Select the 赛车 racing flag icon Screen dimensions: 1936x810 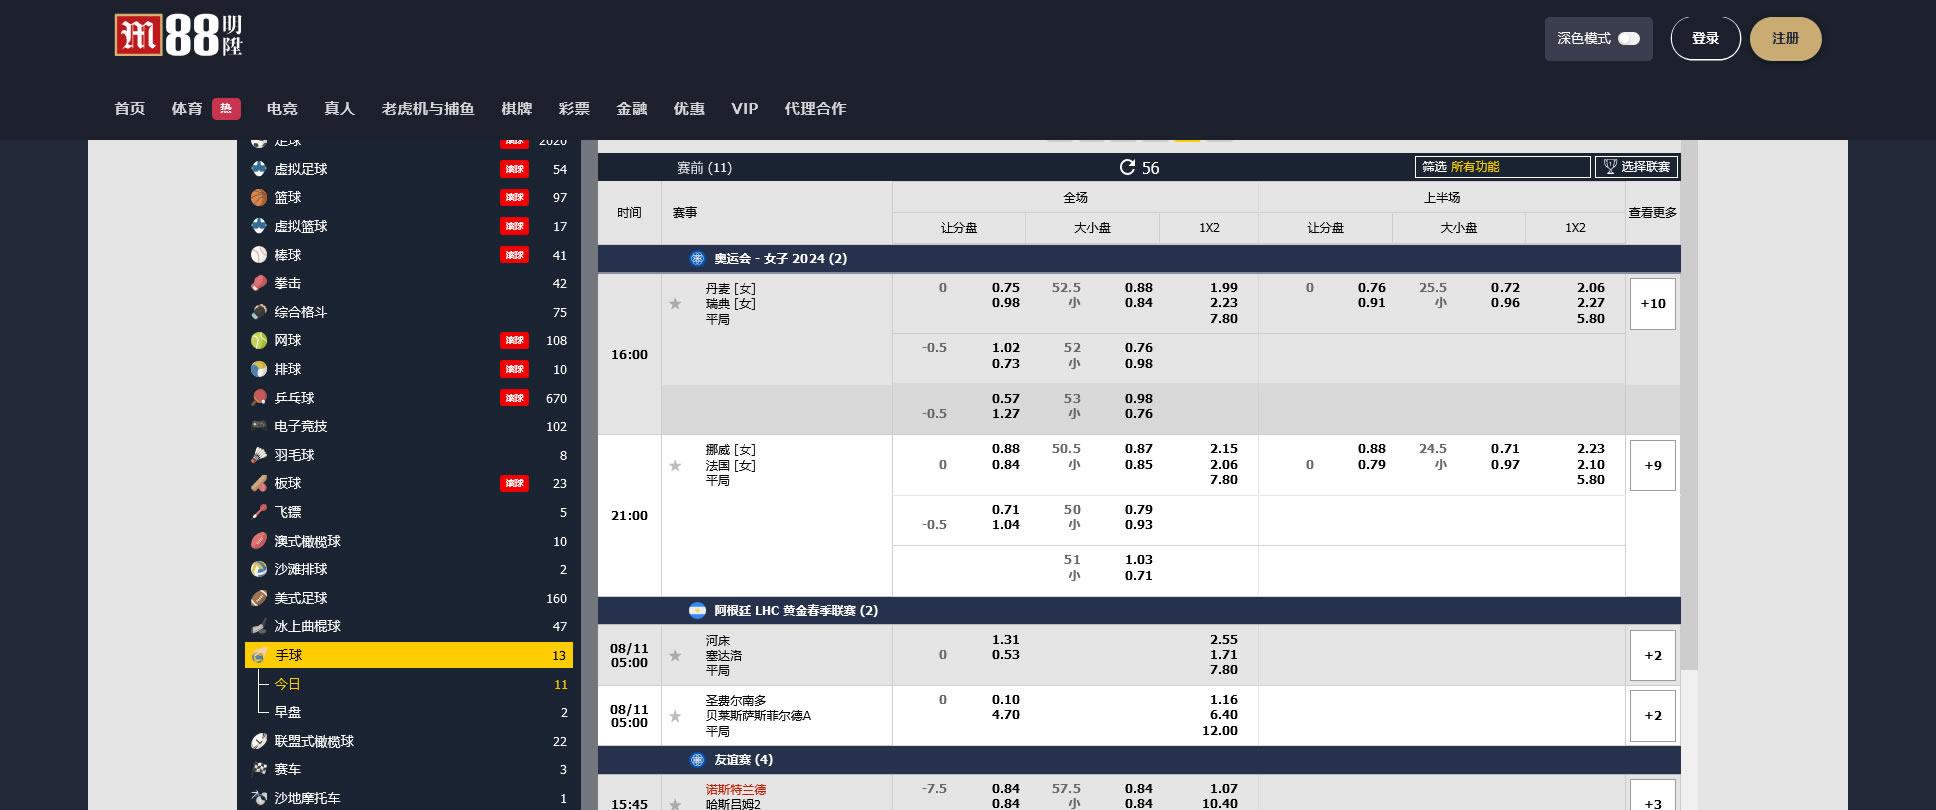pyautogui.click(x=259, y=769)
